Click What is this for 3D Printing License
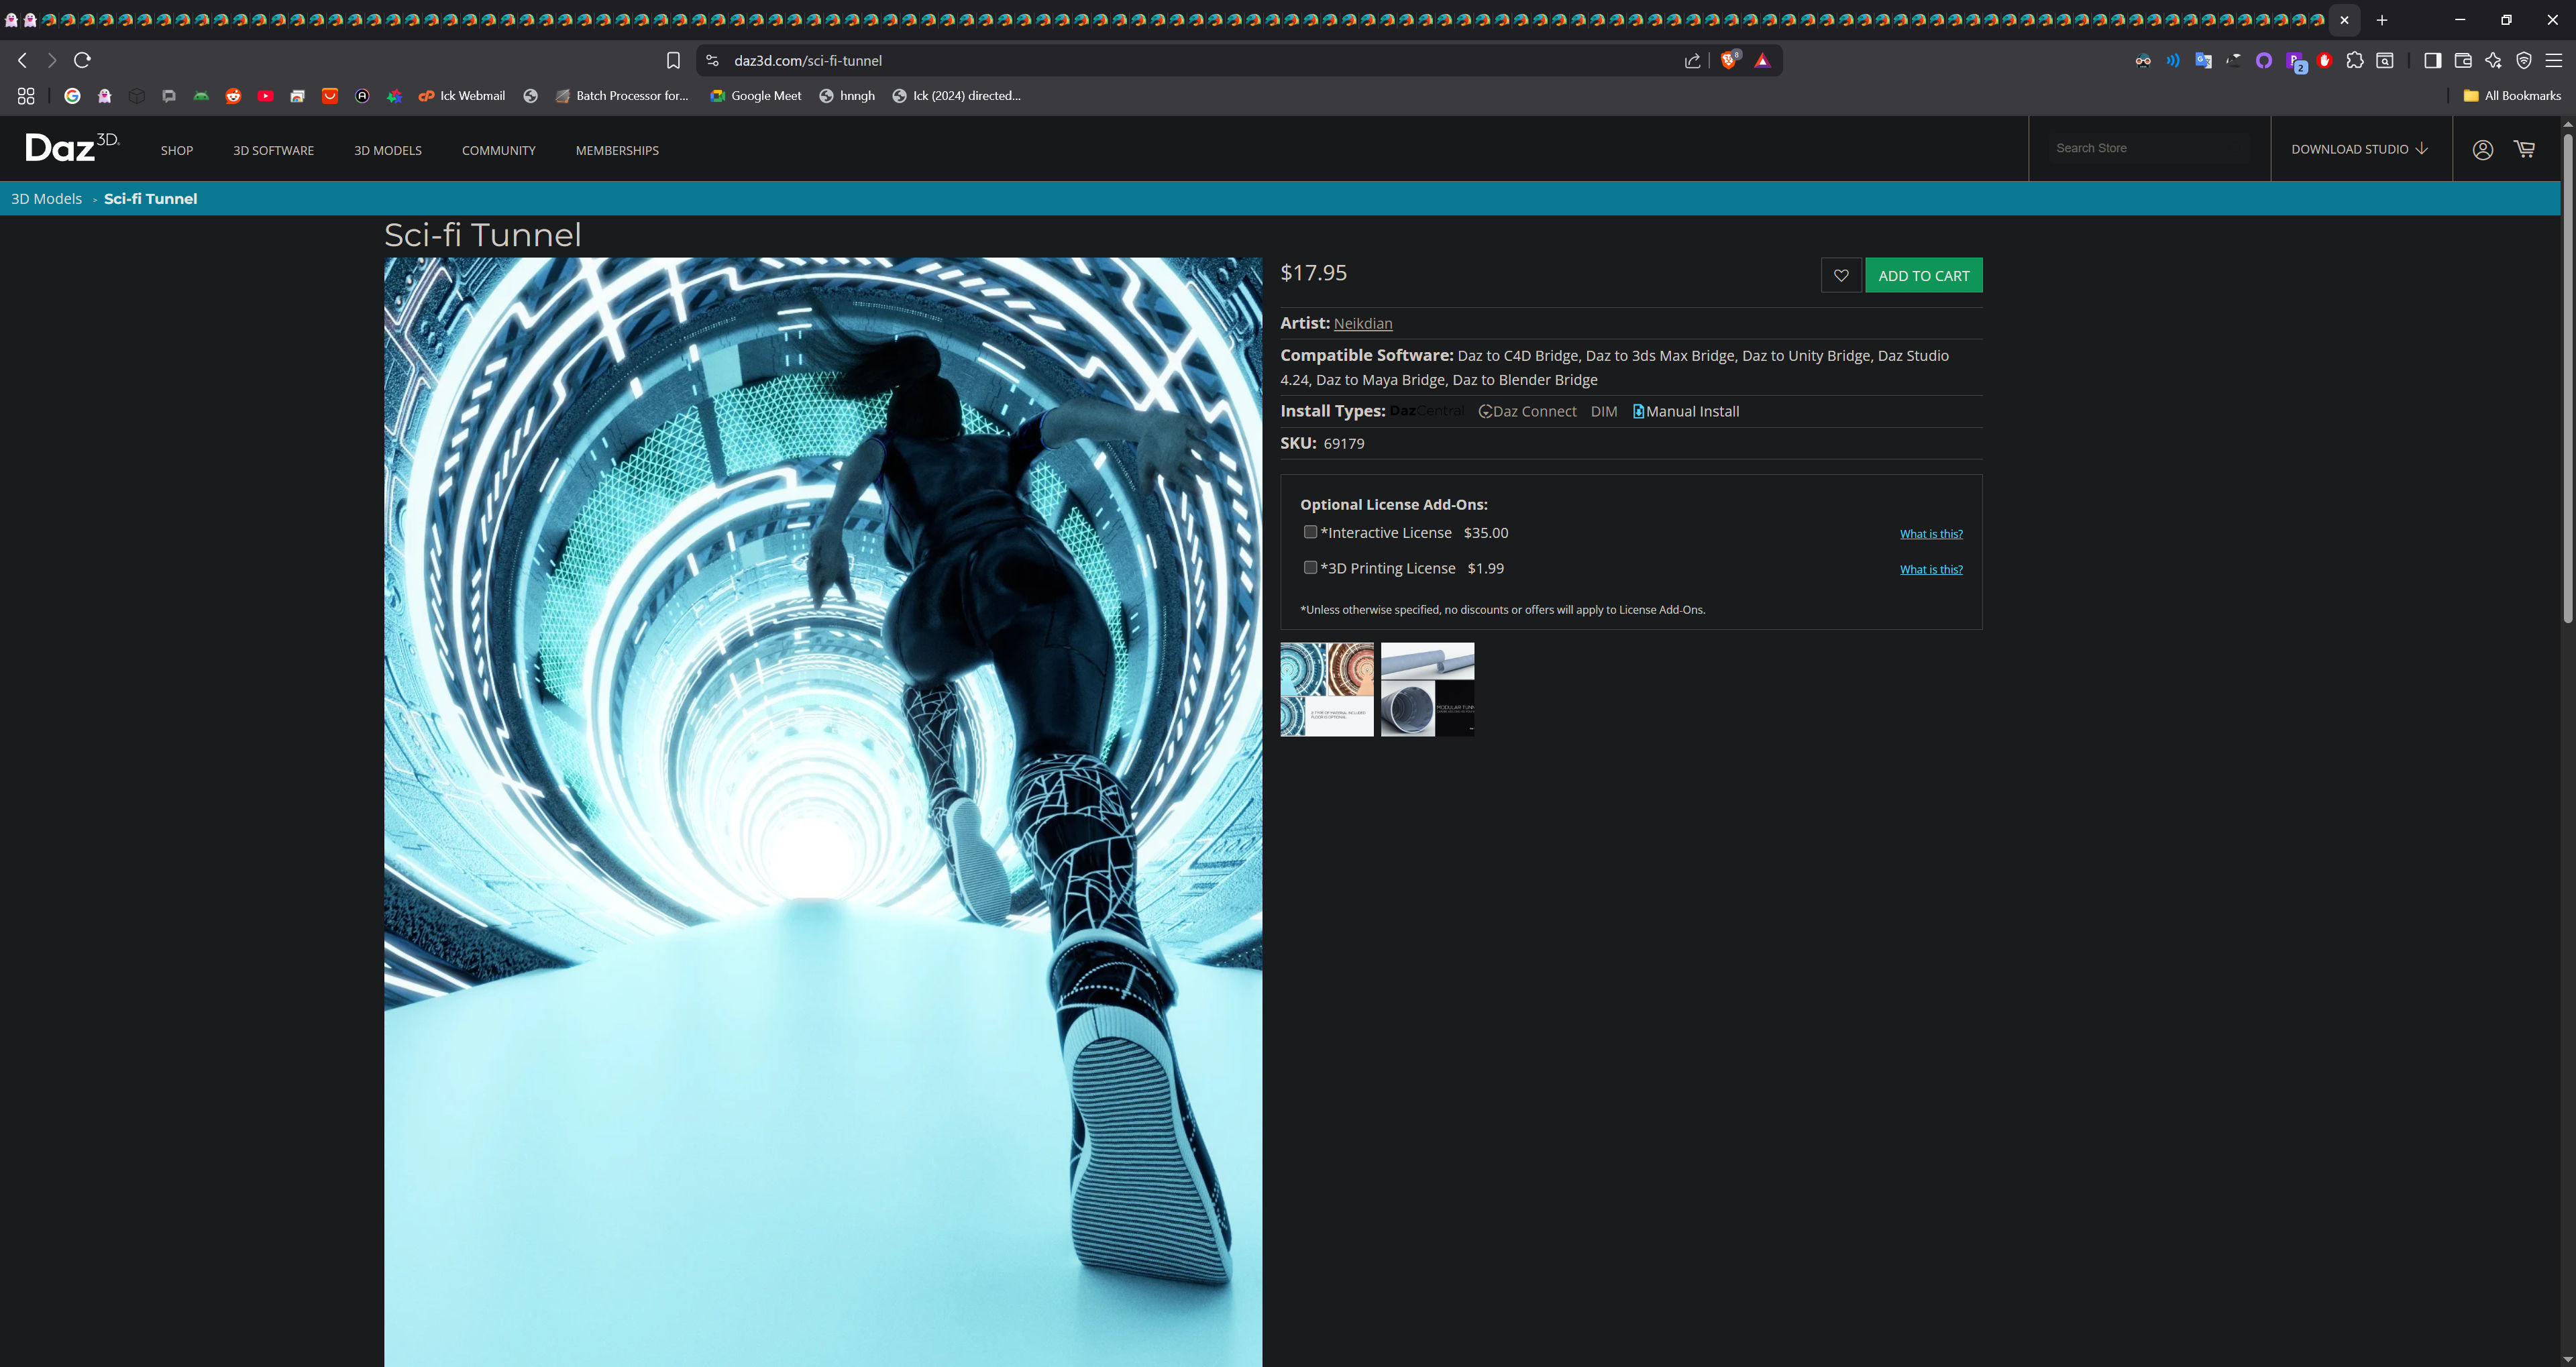 point(1931,569)
